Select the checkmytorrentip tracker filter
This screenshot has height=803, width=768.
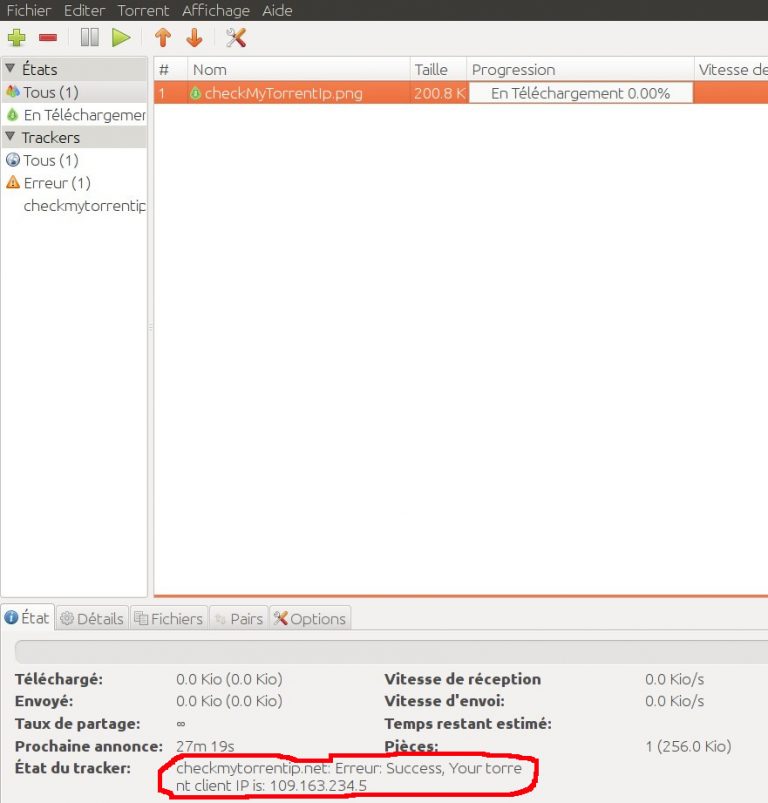pos(74,205)
